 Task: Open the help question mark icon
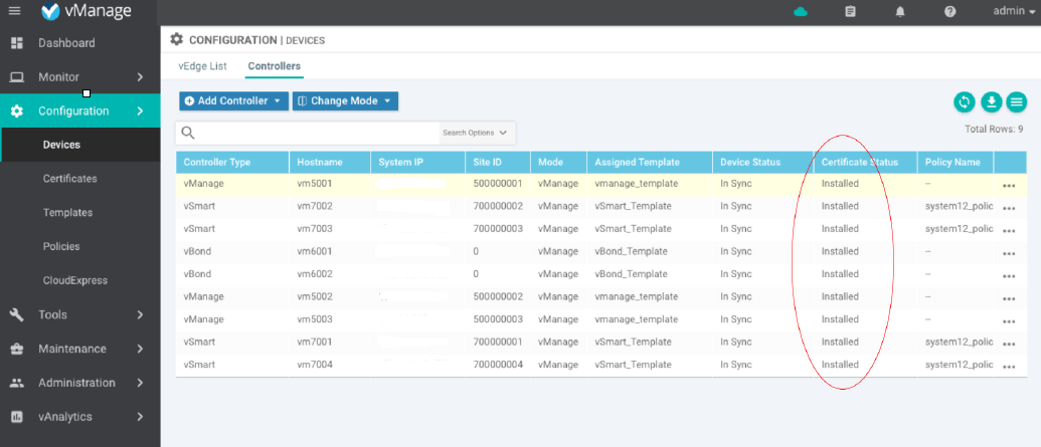(x=950, y=12)
